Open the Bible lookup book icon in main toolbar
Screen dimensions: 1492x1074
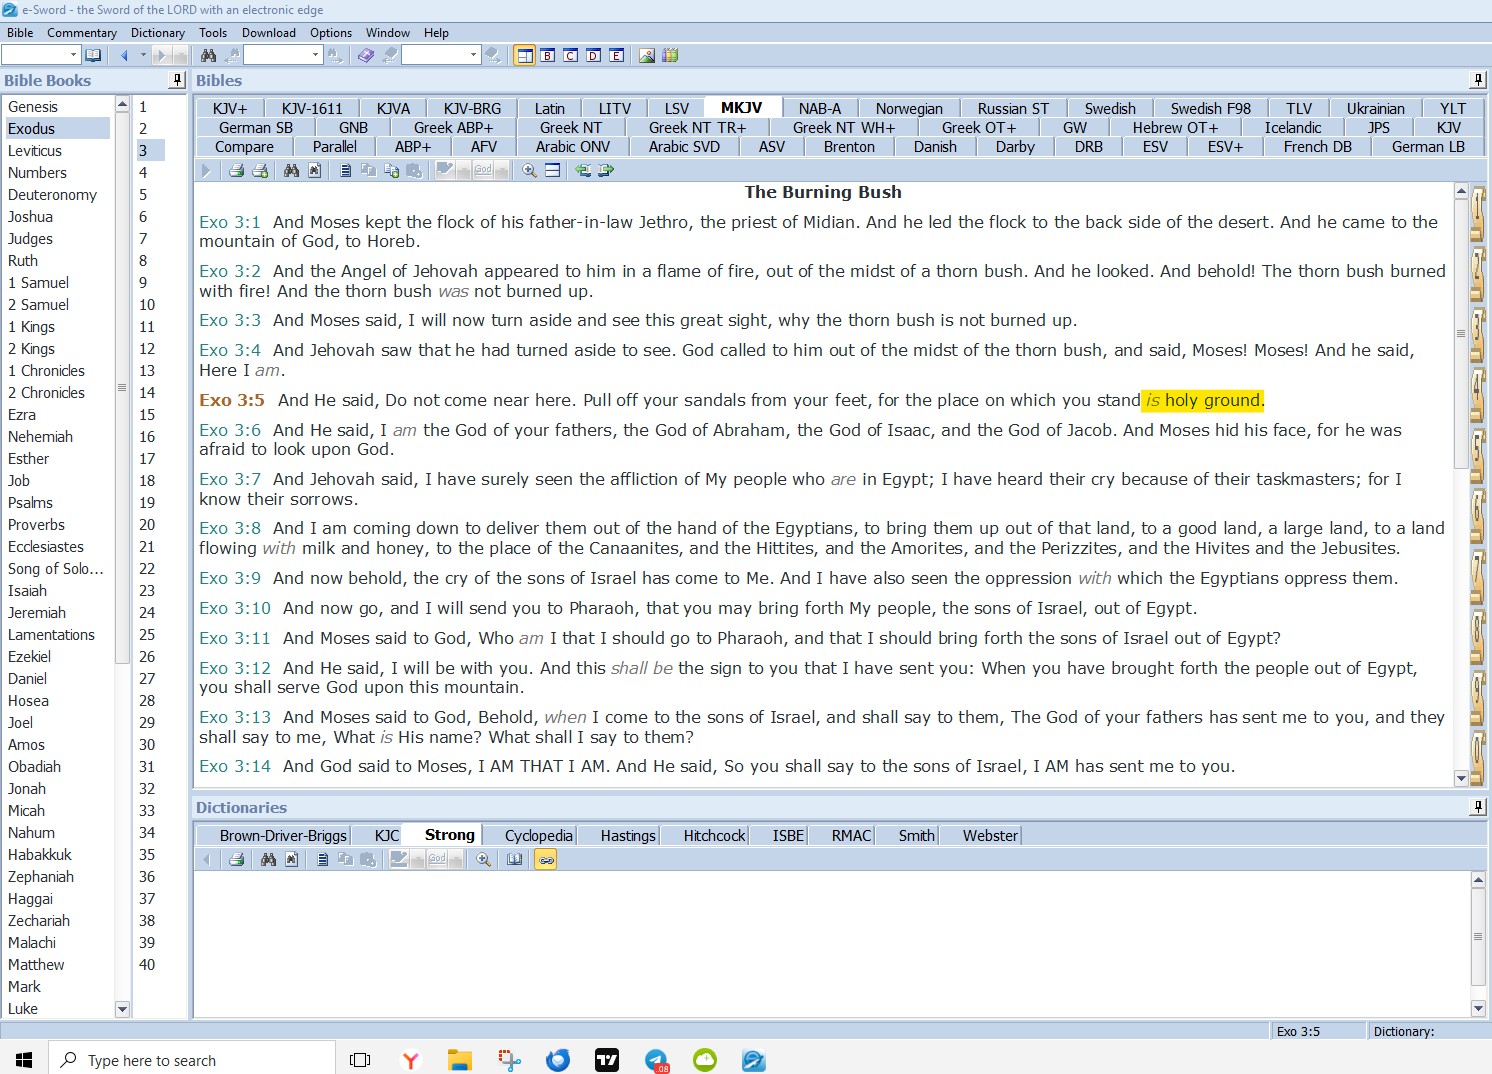[x=93, y=55]
